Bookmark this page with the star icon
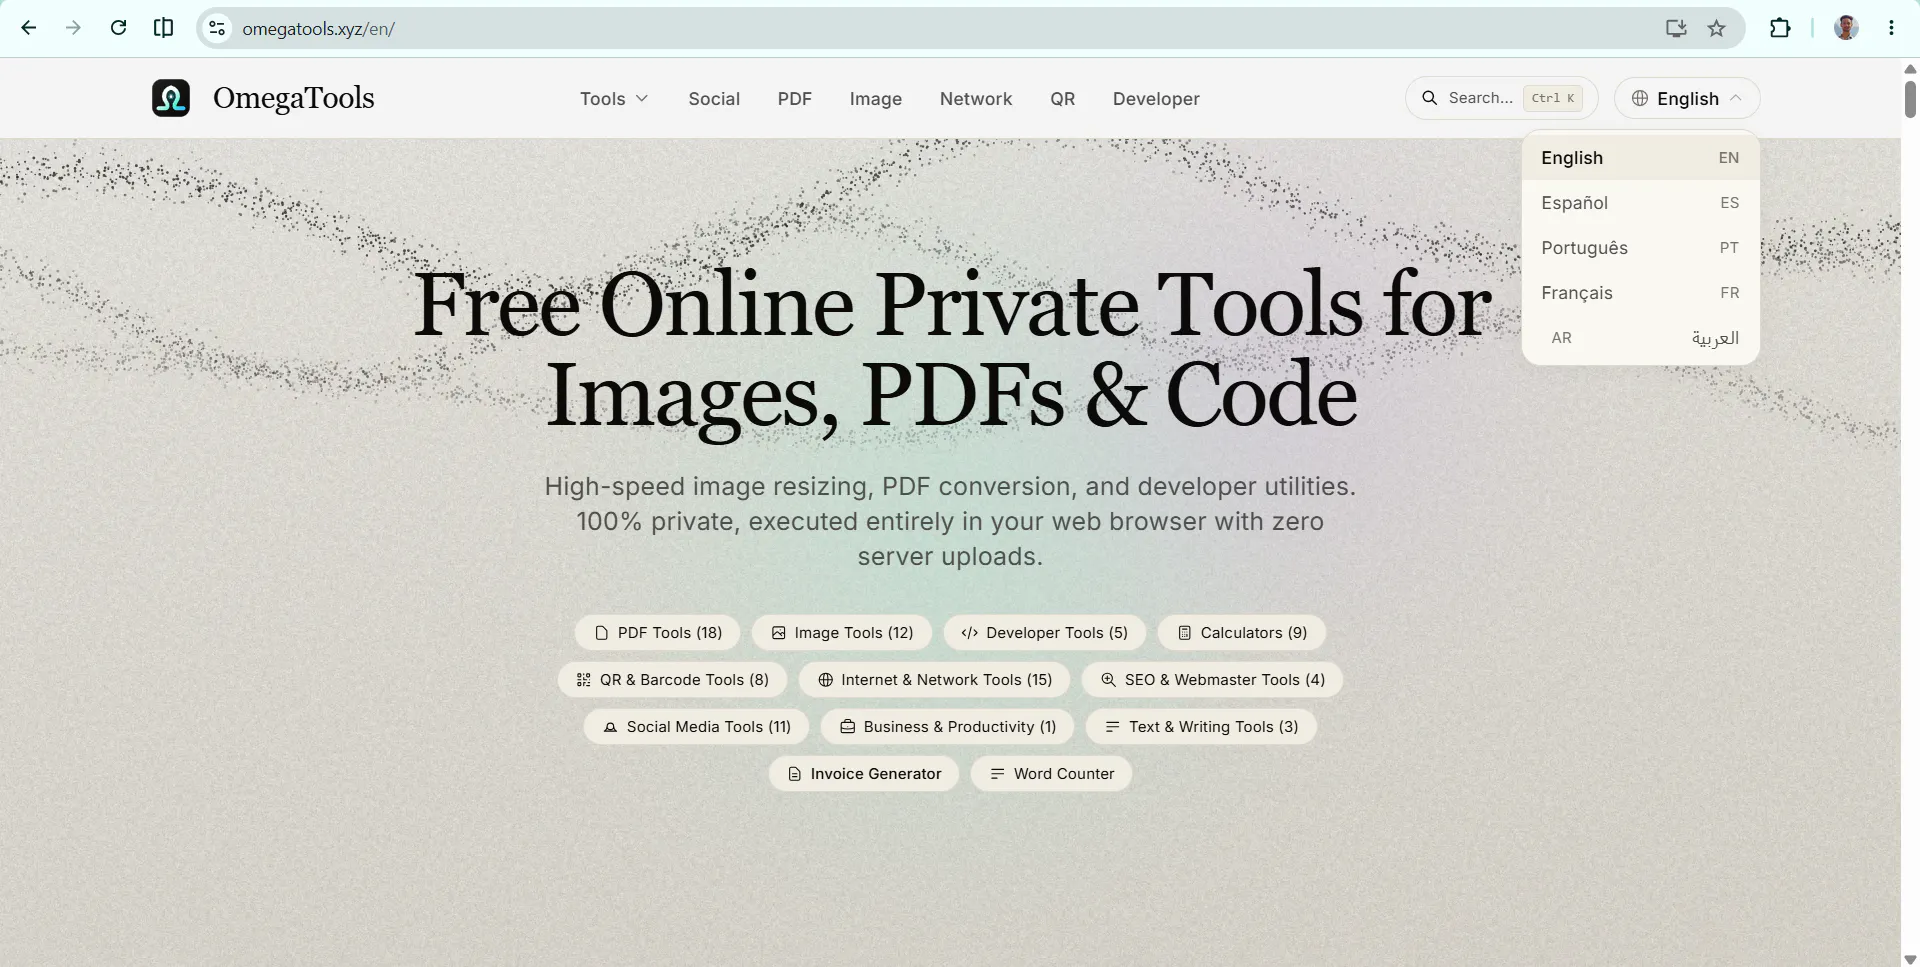This screenshot has height=967, width=1920. [x=1717, y=28]
